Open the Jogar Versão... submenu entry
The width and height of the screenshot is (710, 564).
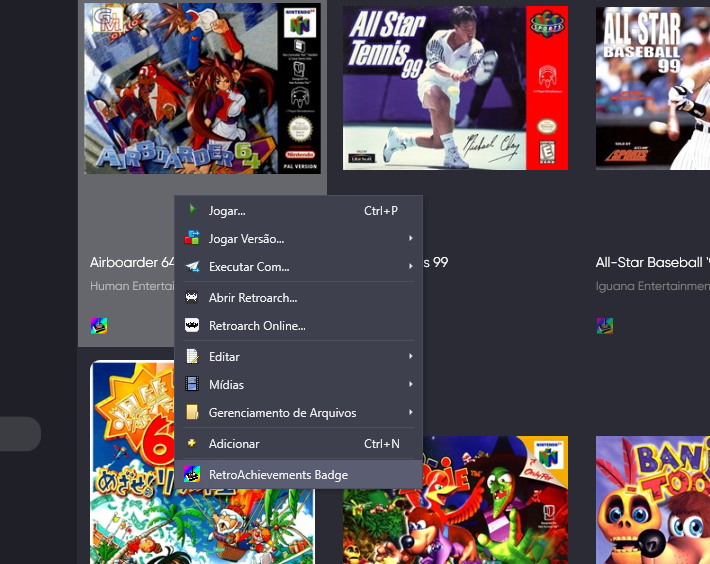click(298, 239)
